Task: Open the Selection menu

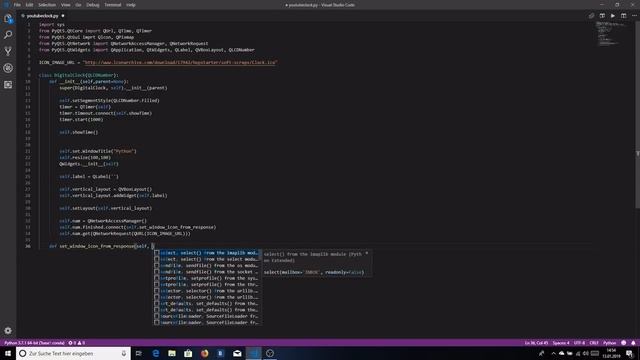Action: click(x=47, y=5)
